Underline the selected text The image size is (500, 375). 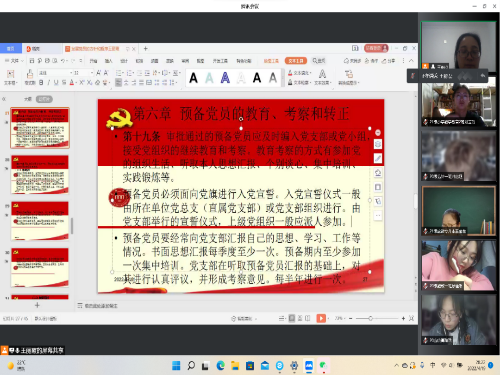click(56, 82)
